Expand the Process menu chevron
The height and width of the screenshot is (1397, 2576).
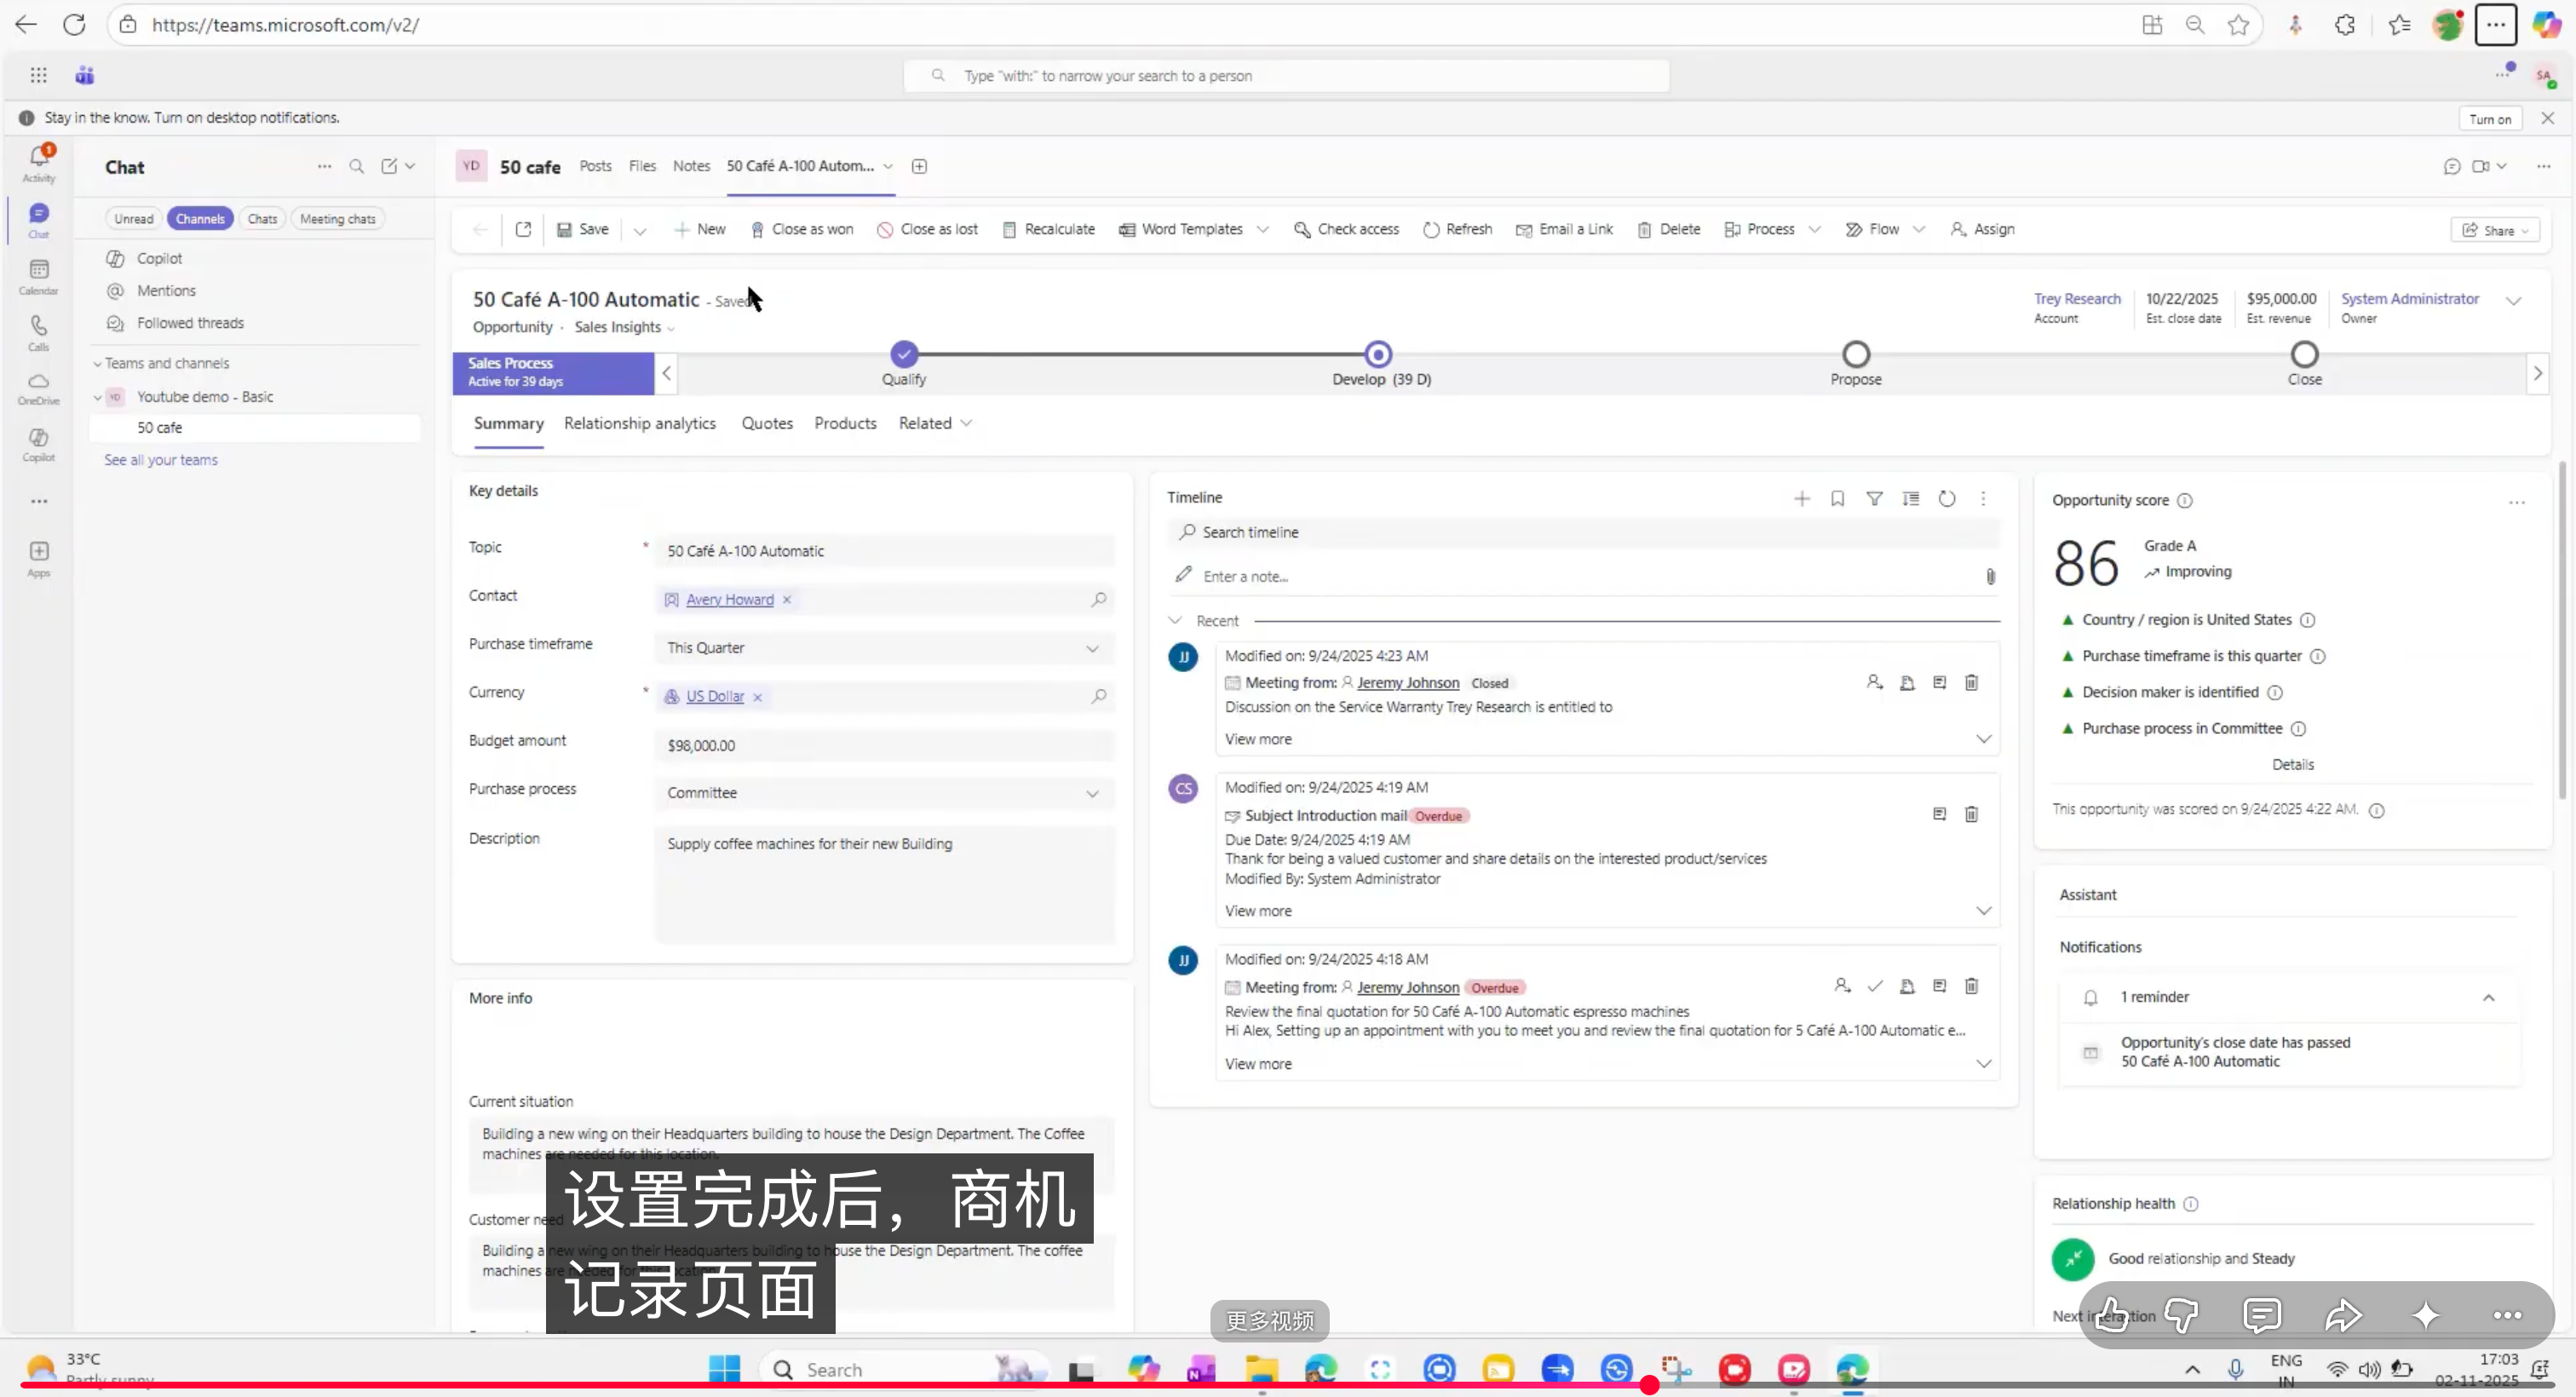[1814, 229]
